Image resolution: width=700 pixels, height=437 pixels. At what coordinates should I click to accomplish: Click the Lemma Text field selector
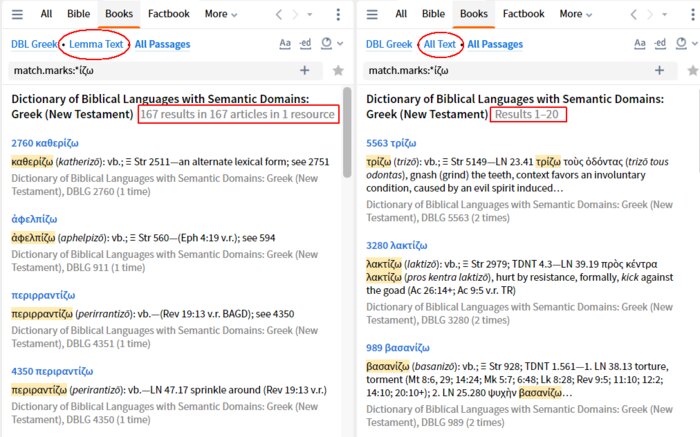tap(96, 44)
